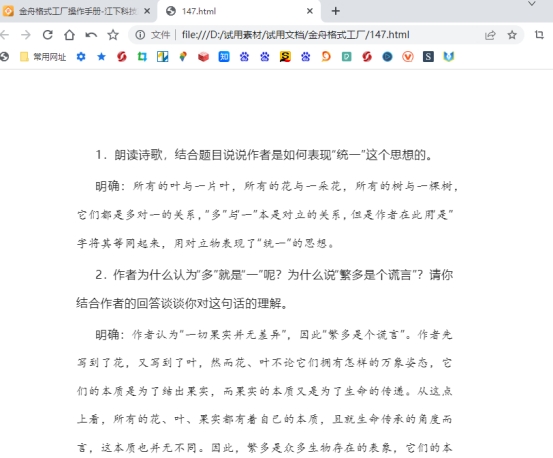This screenshot has width=553, height=458.
Task: Open the Baidu paw bookmark next to 知
Action: (x=244, y=56)
